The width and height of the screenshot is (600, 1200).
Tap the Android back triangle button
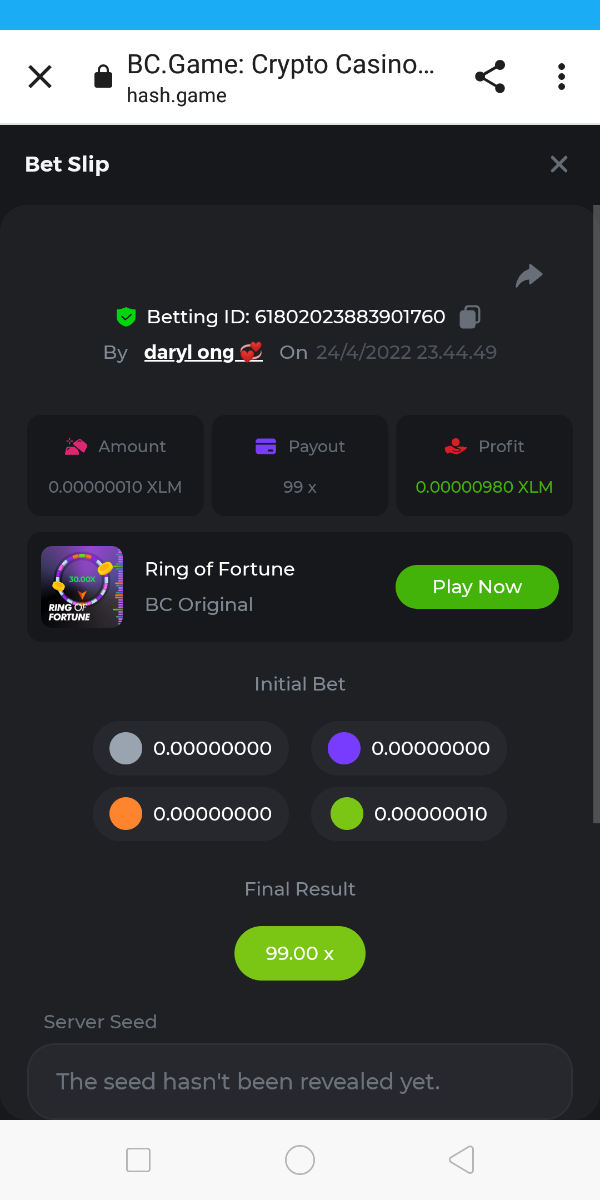(461, 1160)
